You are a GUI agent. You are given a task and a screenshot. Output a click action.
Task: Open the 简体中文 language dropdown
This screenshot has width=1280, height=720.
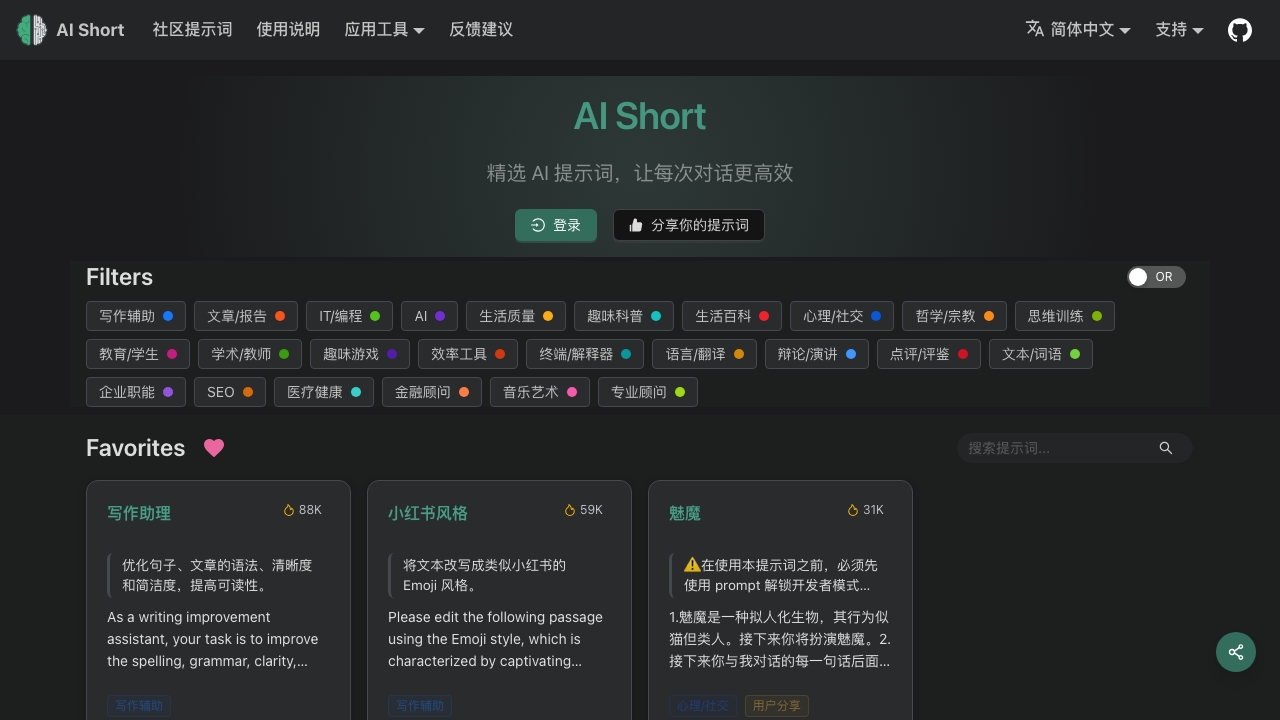point(1078,30)
